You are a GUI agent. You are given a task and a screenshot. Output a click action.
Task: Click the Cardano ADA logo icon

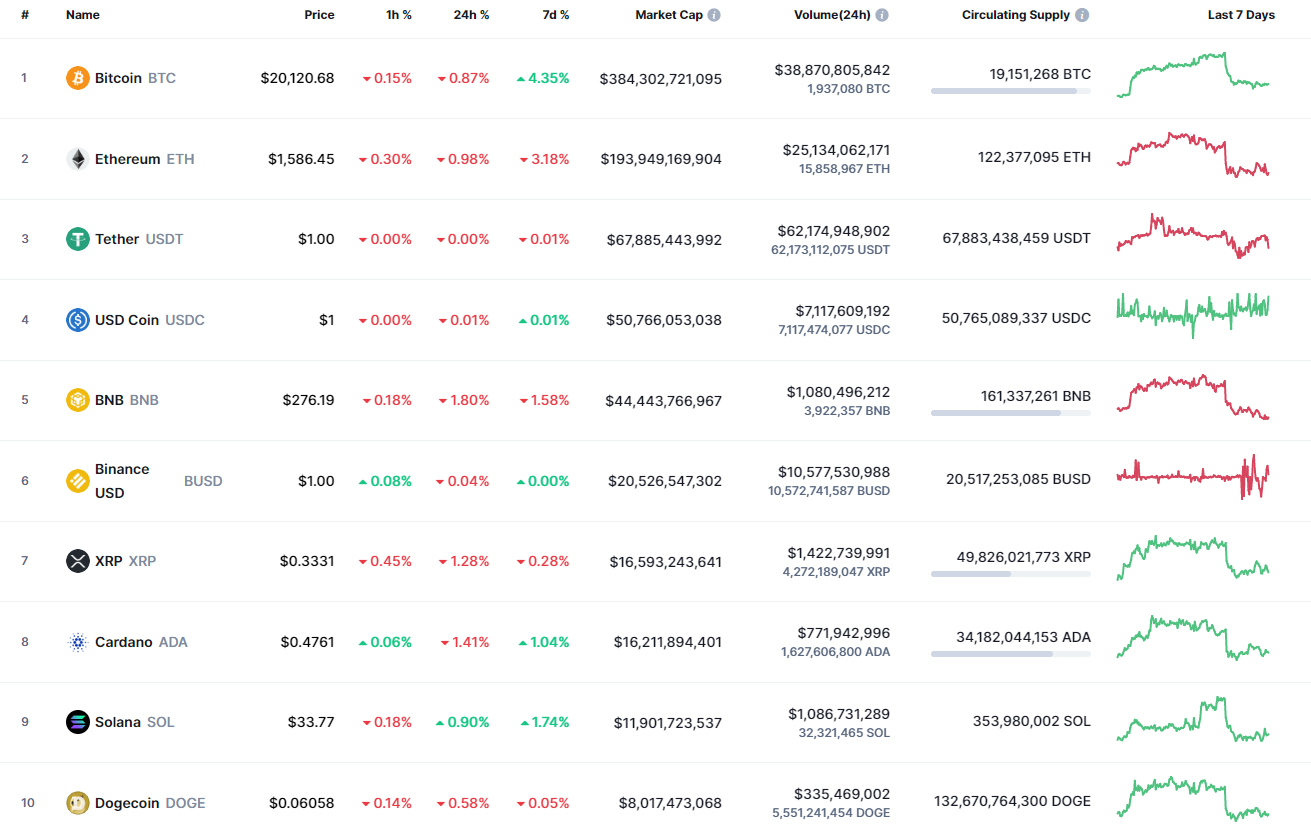pos(76,641)
